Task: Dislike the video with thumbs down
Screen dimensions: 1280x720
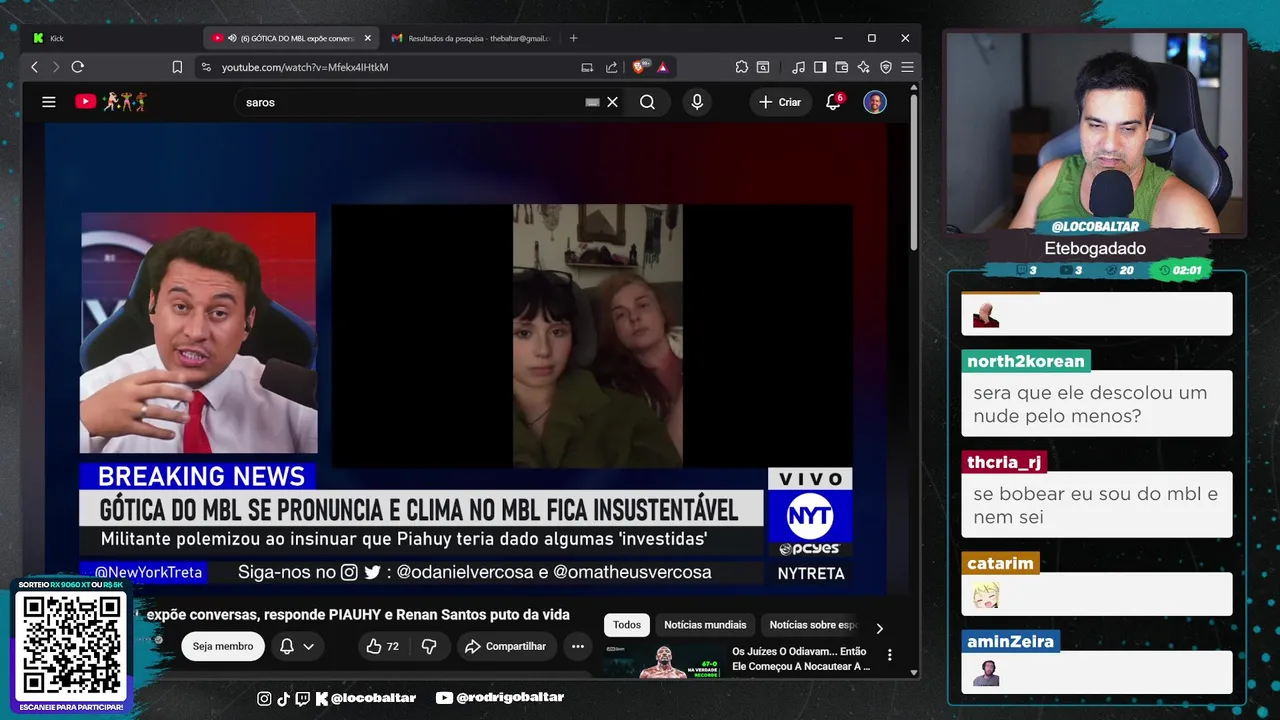Action: pos(429,646)
